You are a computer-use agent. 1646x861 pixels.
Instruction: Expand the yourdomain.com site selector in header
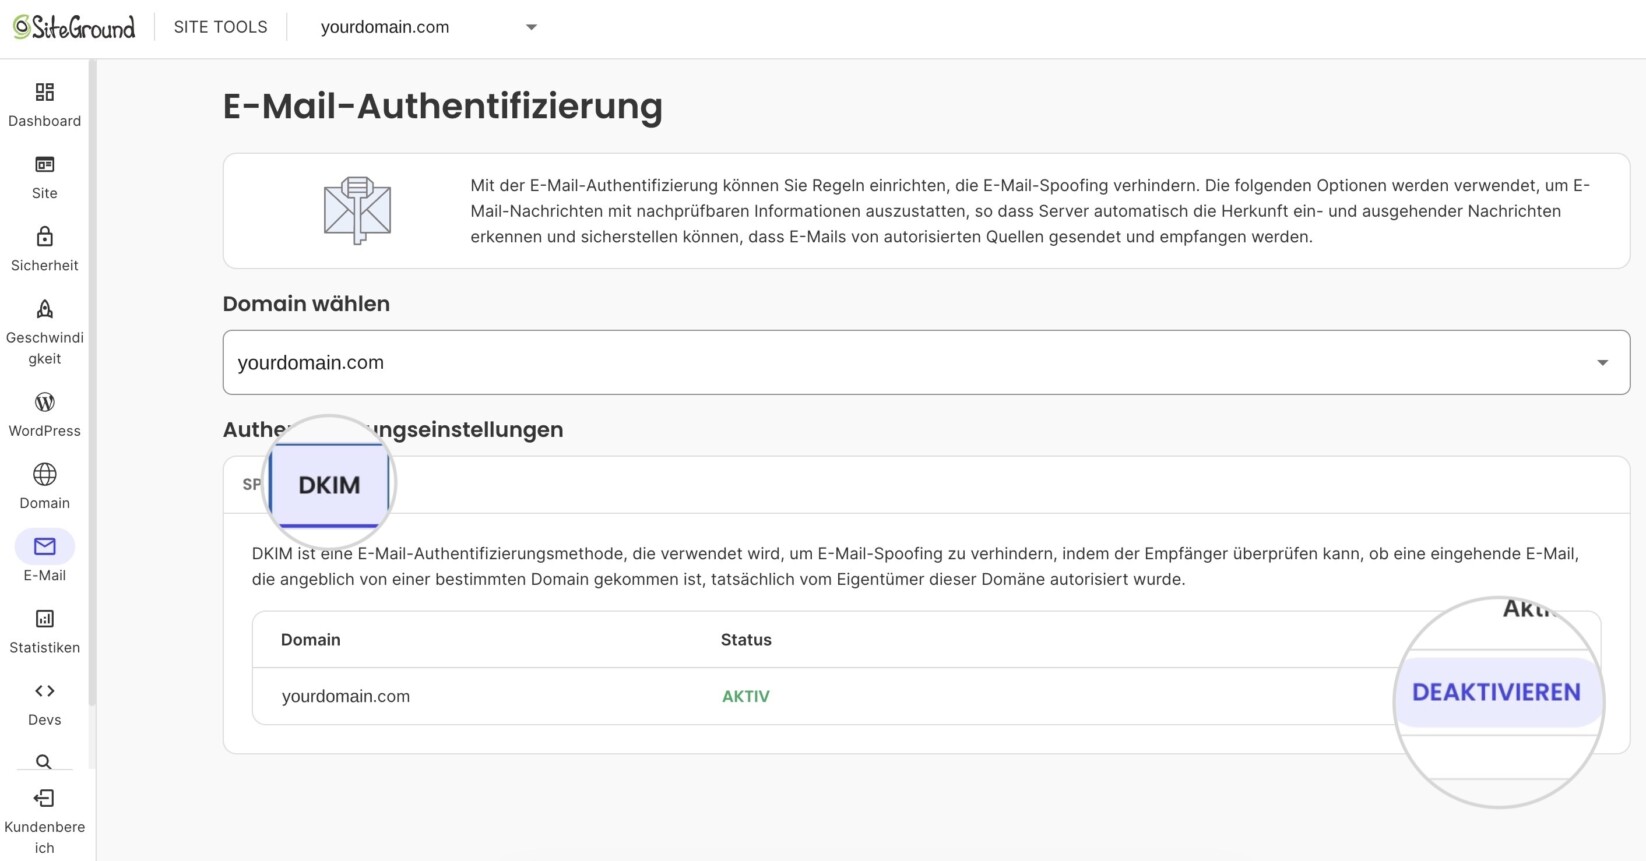[x=428, y=27]
